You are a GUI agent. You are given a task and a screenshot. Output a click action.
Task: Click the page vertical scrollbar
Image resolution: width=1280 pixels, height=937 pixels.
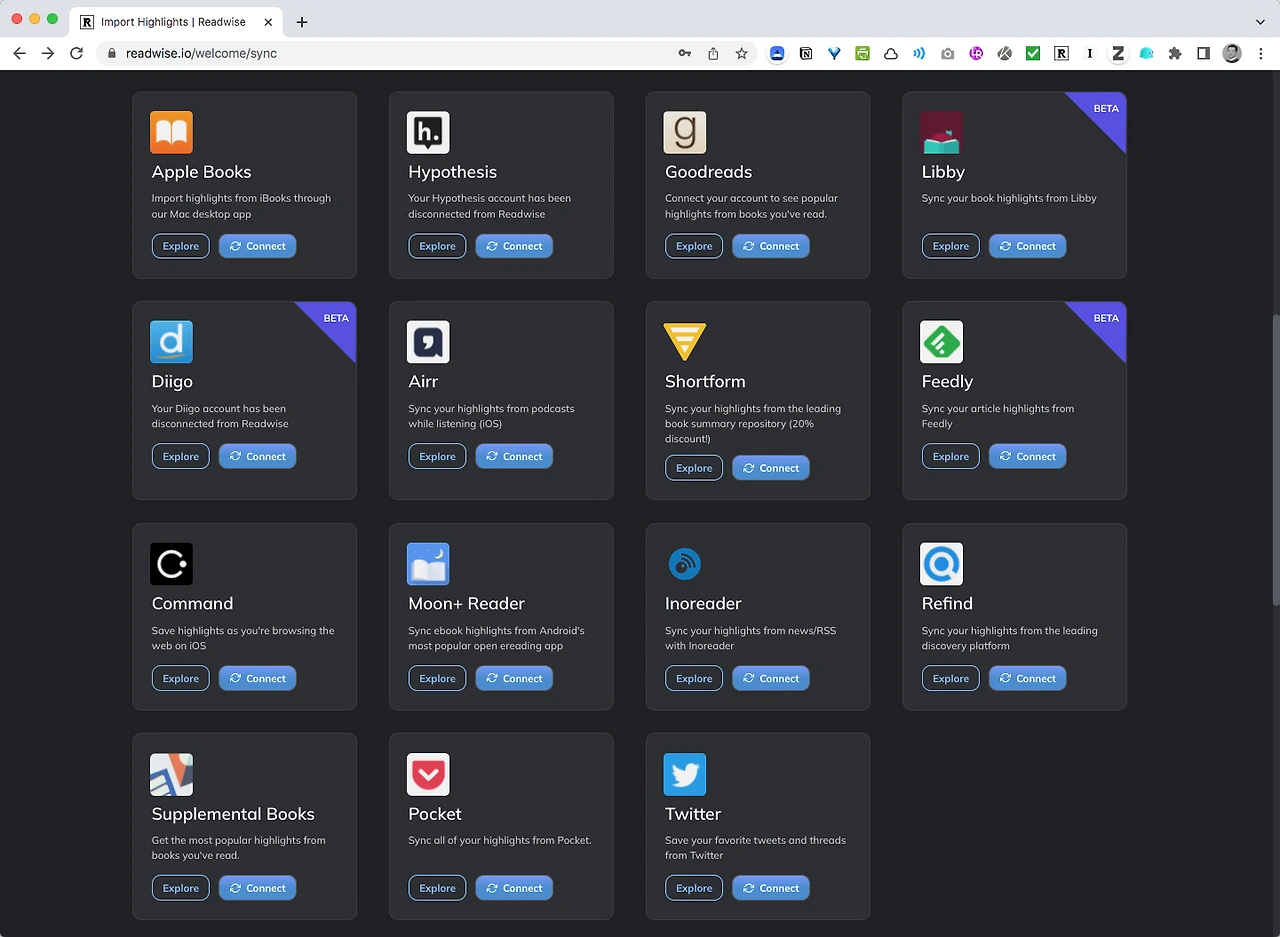(1274, 460)
